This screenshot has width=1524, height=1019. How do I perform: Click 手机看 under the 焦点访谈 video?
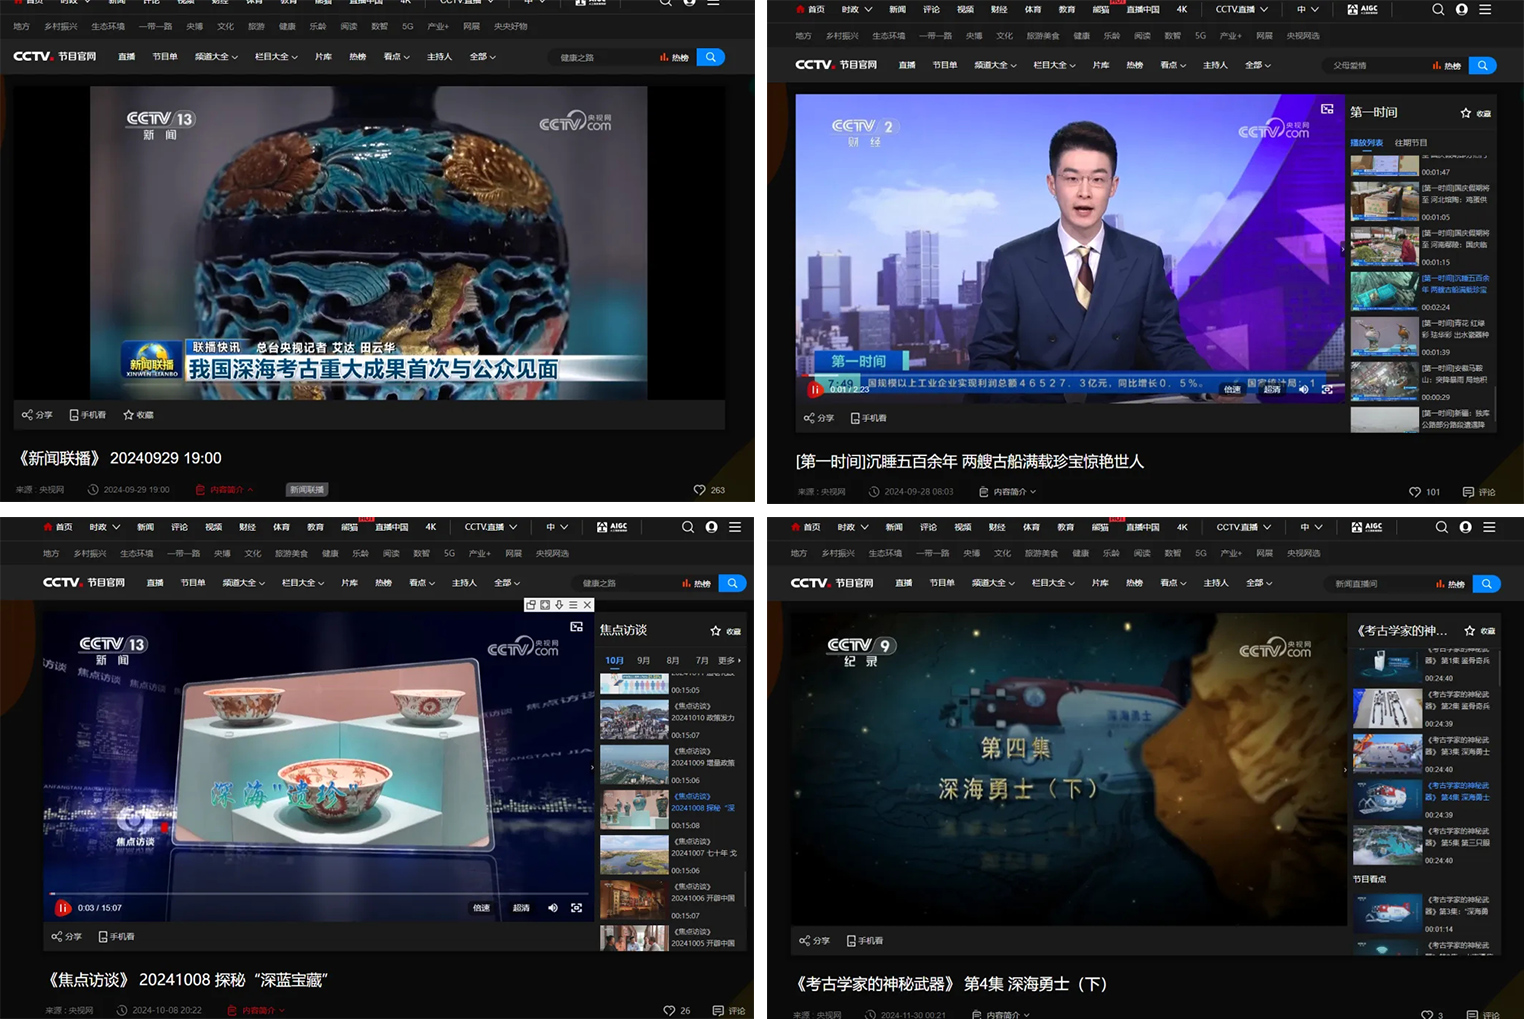[116, 937]
